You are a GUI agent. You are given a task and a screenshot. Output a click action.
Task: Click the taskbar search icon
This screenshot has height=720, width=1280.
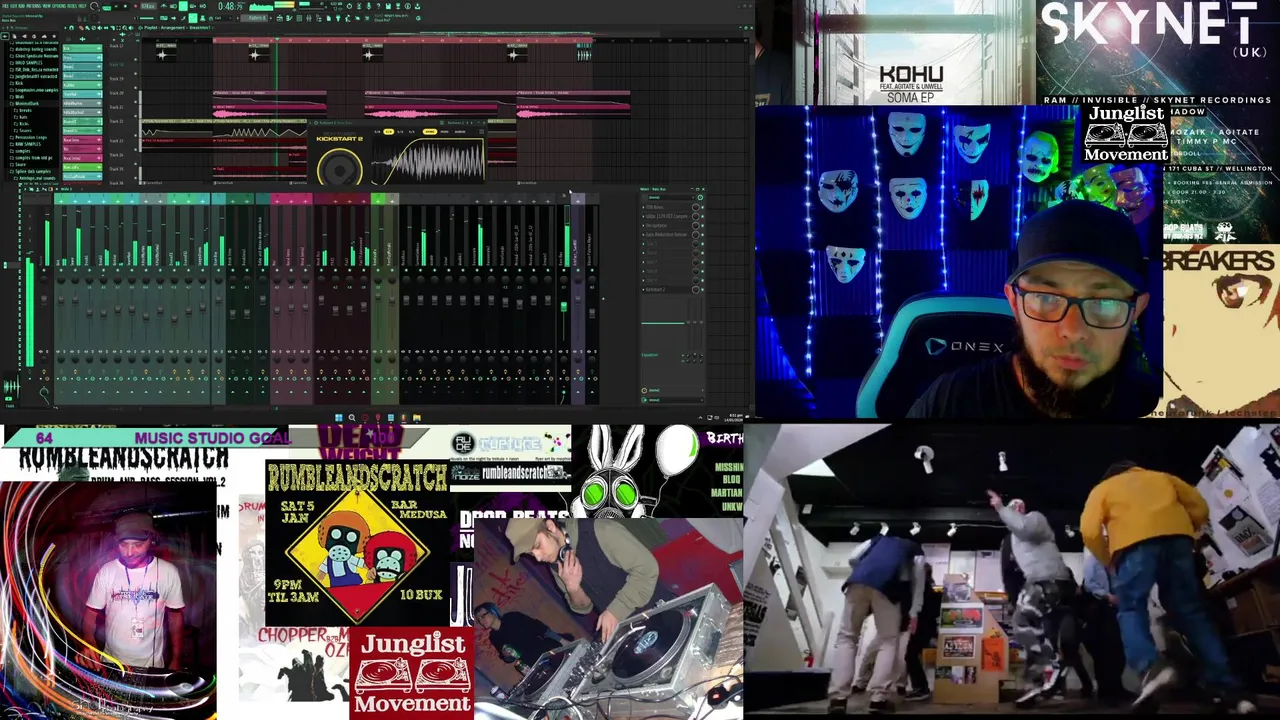pos(352,417)
